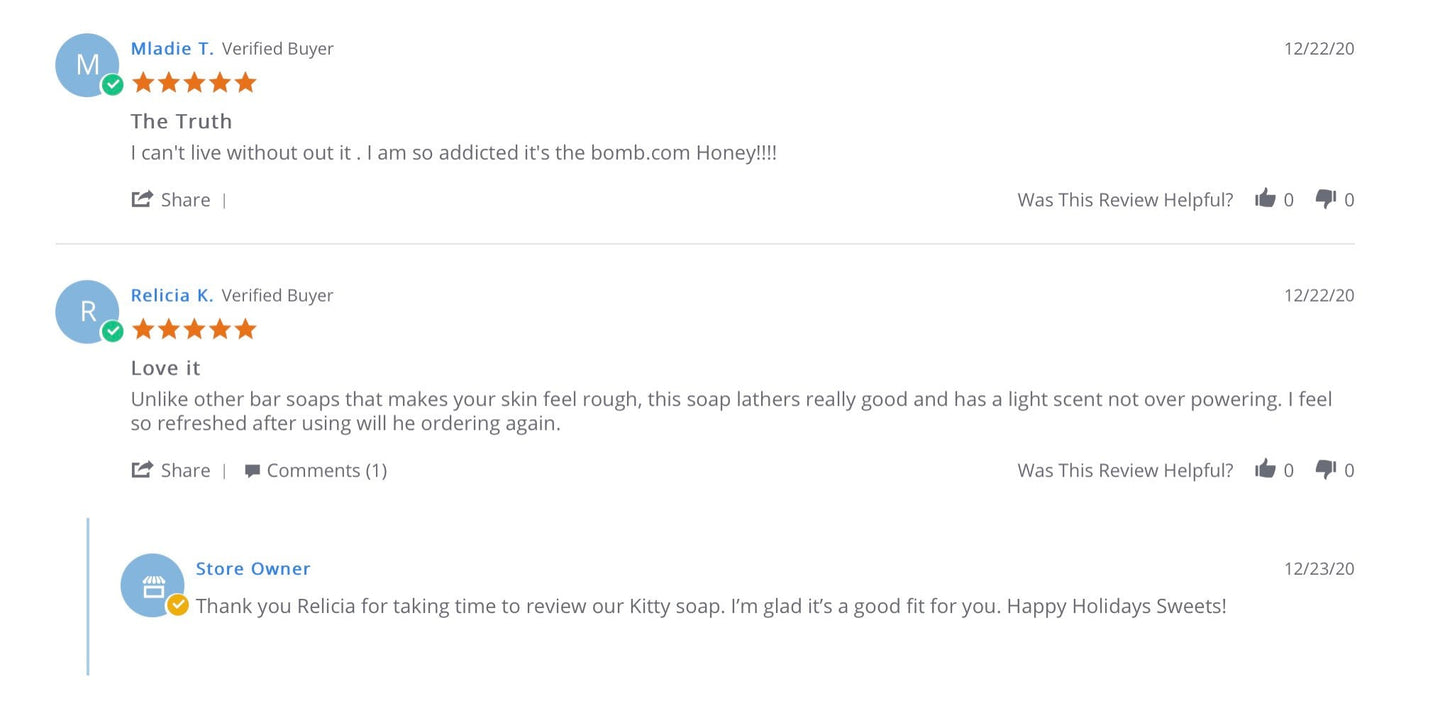Click share arrow icon on Mladie T.'s review
This screenshot has height=718, width=1445.
click(142, 199)
